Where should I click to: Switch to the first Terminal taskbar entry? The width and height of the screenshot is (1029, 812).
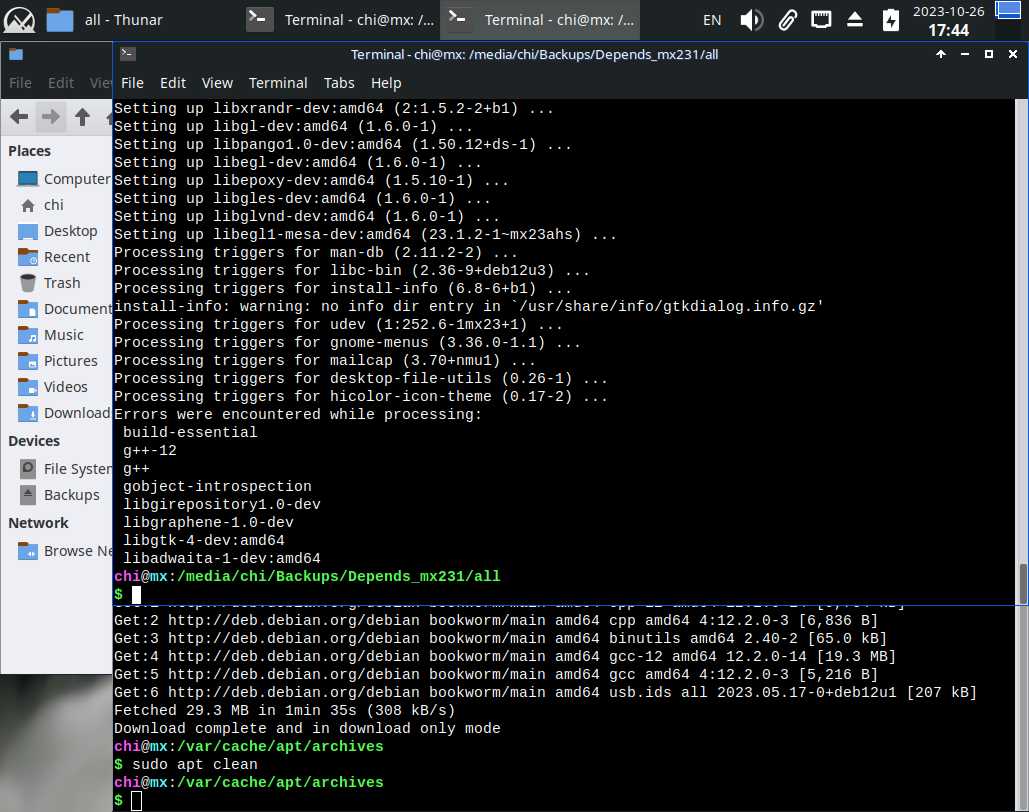(x=341, y=20)
